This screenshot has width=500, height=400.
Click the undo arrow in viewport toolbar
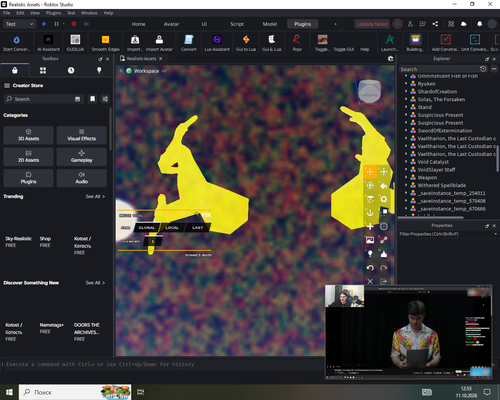[x=370, y=268]
